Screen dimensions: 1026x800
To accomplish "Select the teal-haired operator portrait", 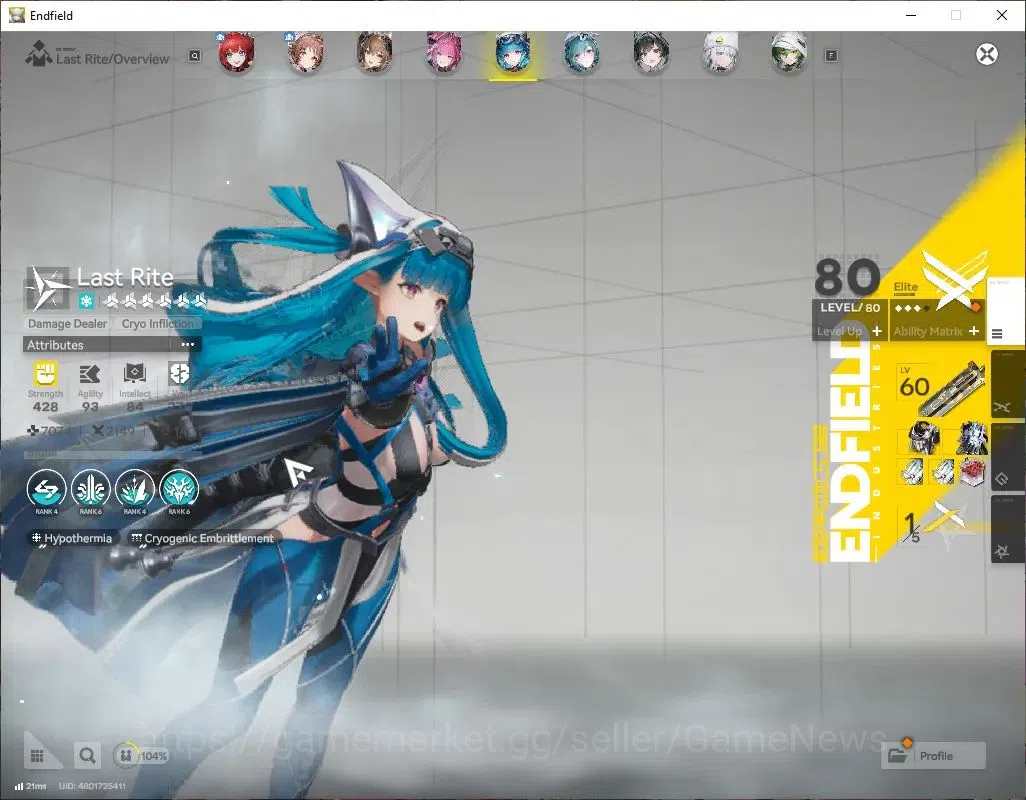I will [582, 53].
